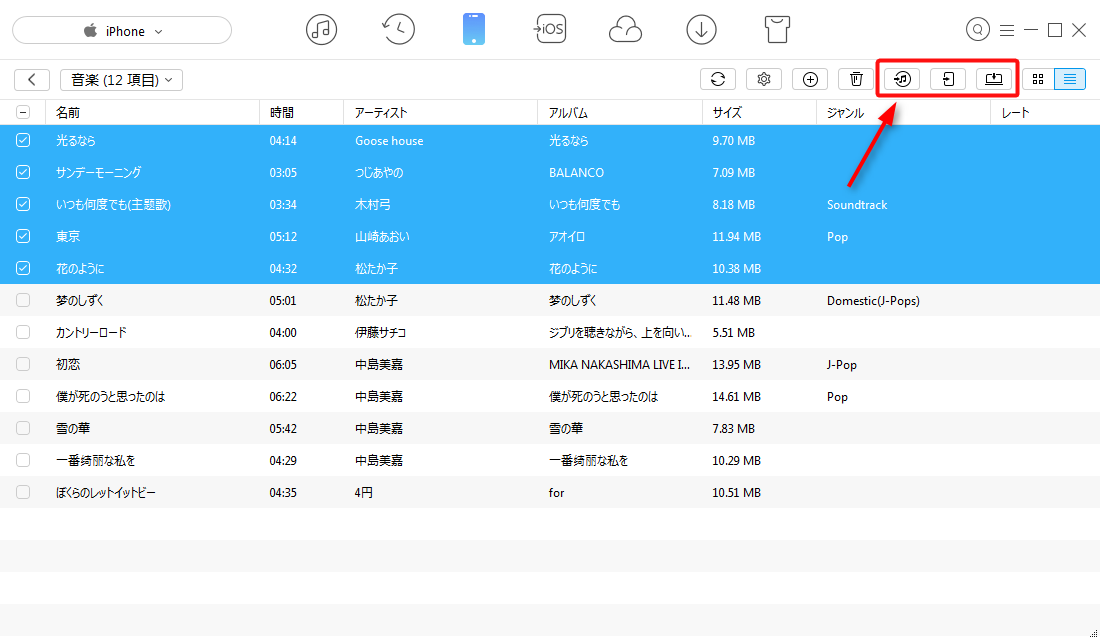Uncheck the 花のように song checkbox

tap(23, 268)
